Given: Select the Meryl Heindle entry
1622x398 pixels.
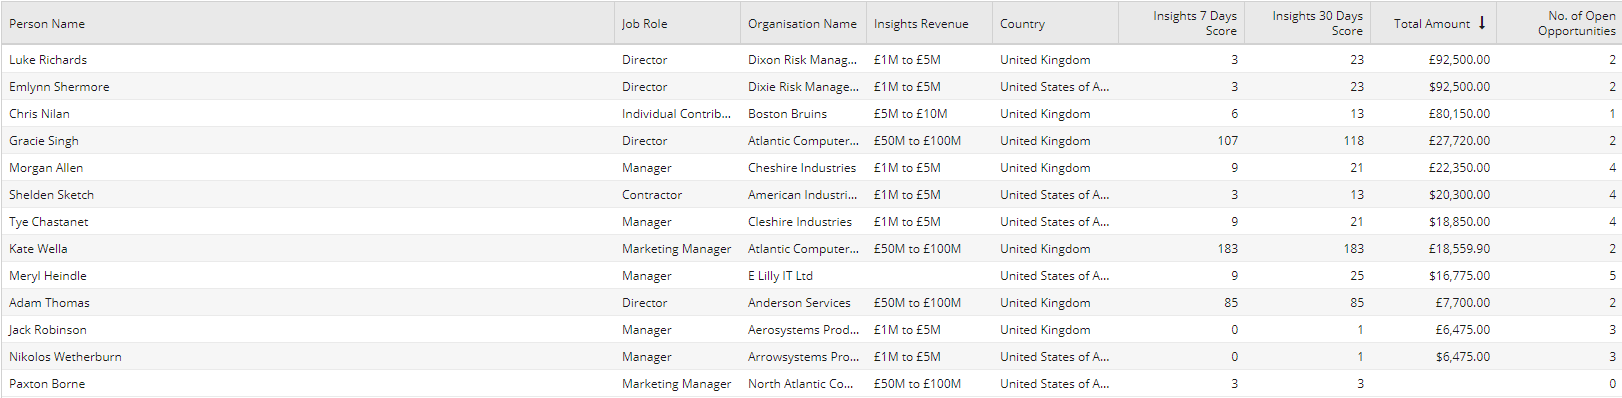Looking at the screenshot, I should (811, 275).
